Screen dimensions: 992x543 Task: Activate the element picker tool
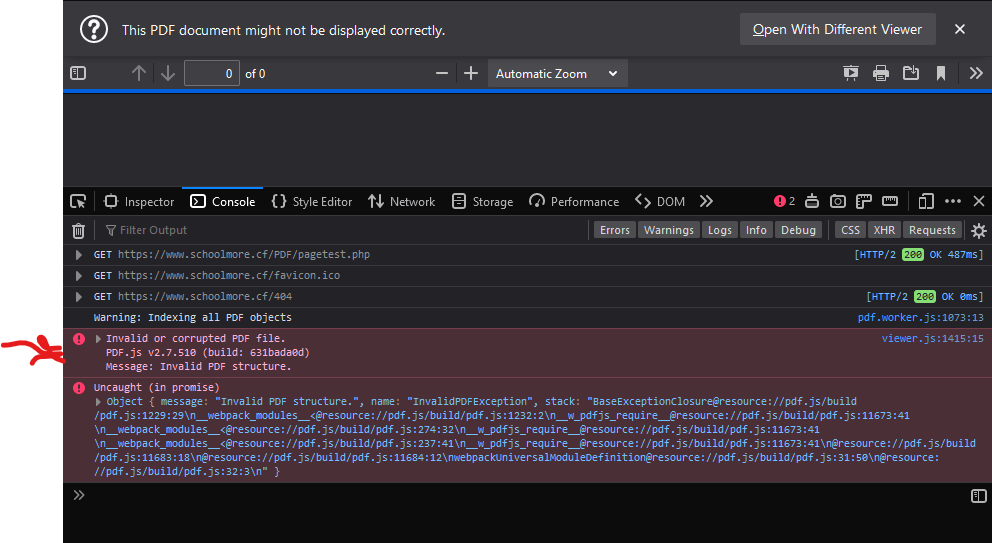tap(78, 201)
